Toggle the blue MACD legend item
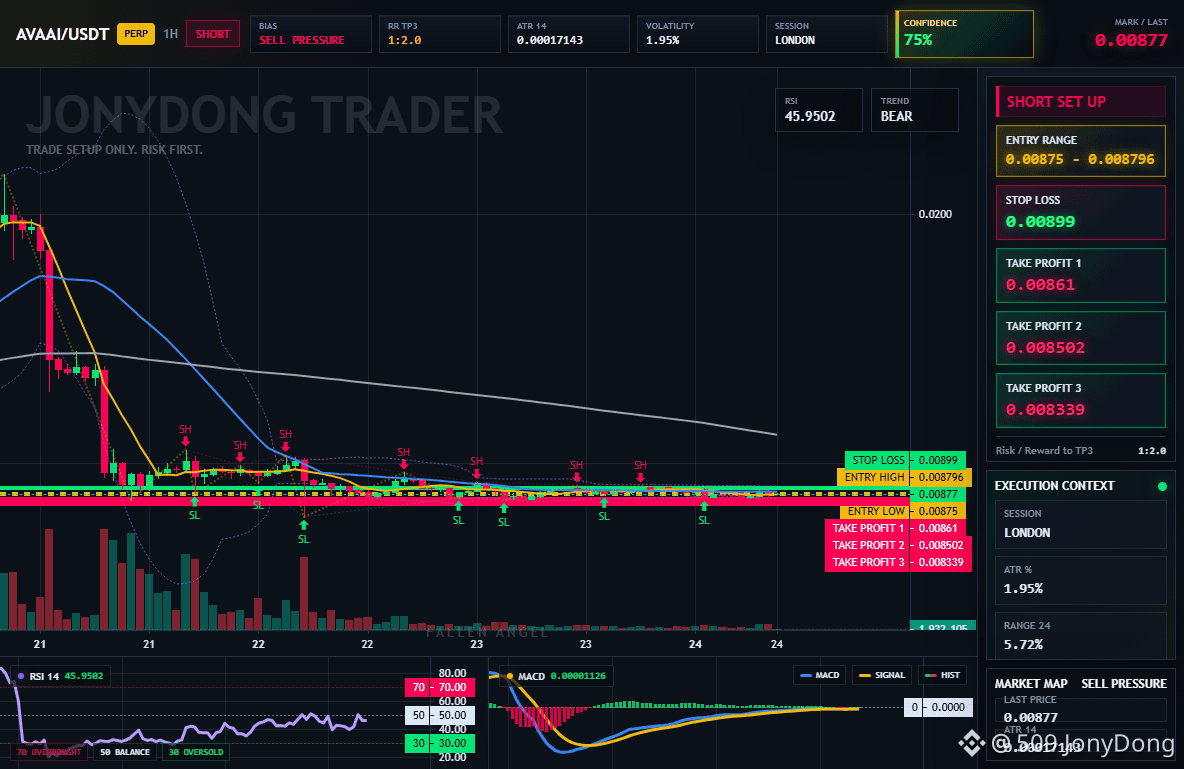1184x769 pixels. click(819, 675)
